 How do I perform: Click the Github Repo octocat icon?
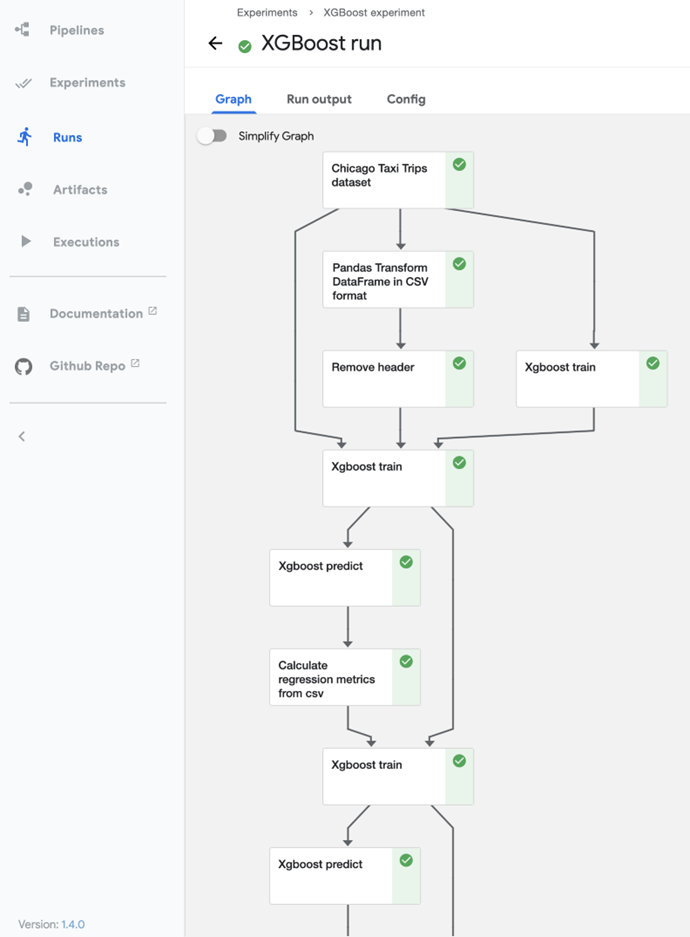click(x=24, y=366)
